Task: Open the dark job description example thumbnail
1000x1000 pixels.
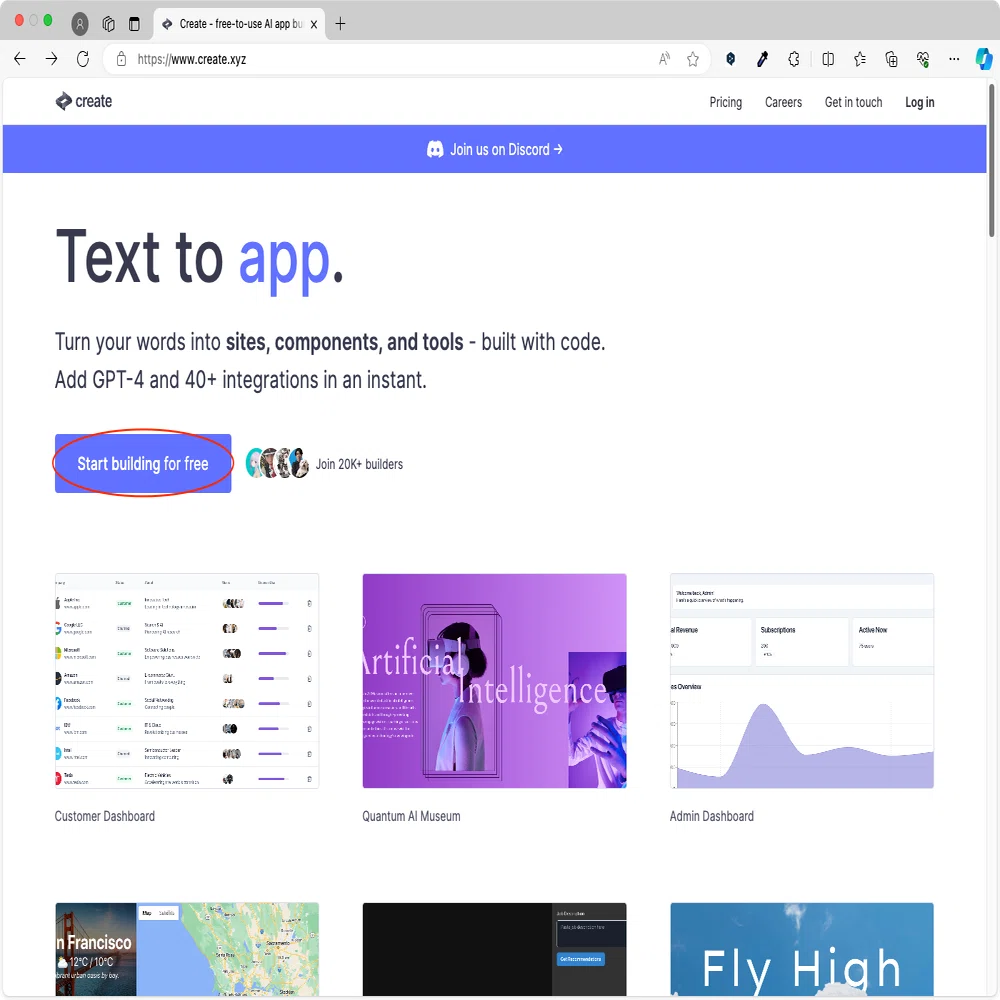Action: [x=494, y=949]
